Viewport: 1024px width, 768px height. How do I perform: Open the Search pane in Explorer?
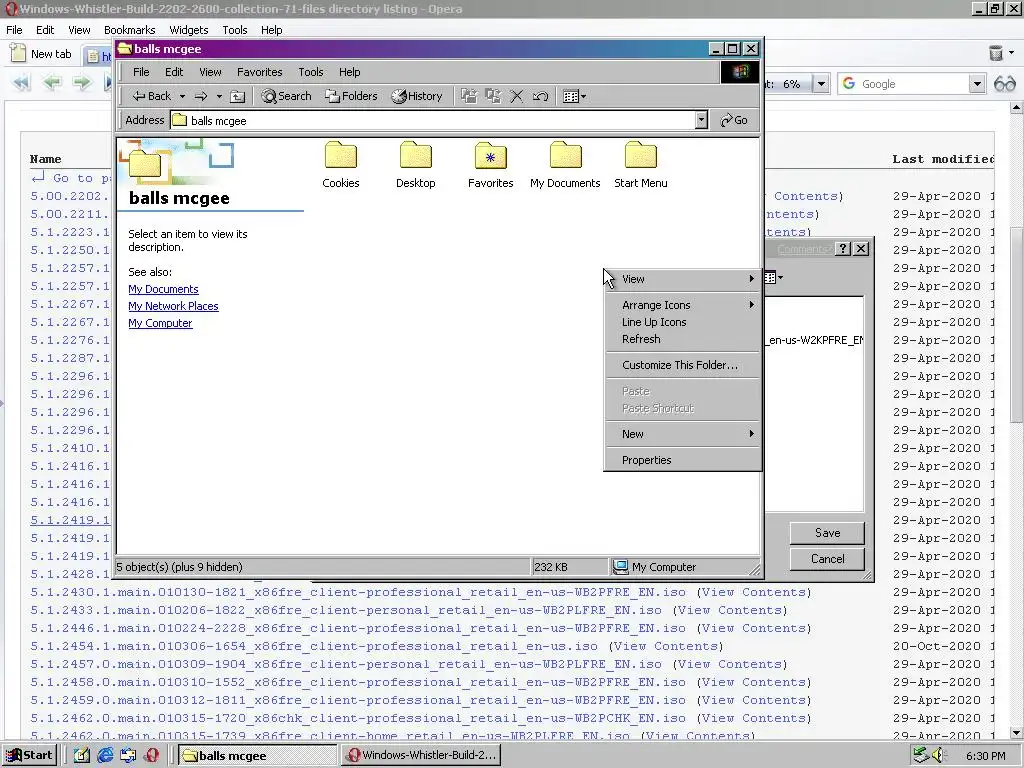pos(286,96)
